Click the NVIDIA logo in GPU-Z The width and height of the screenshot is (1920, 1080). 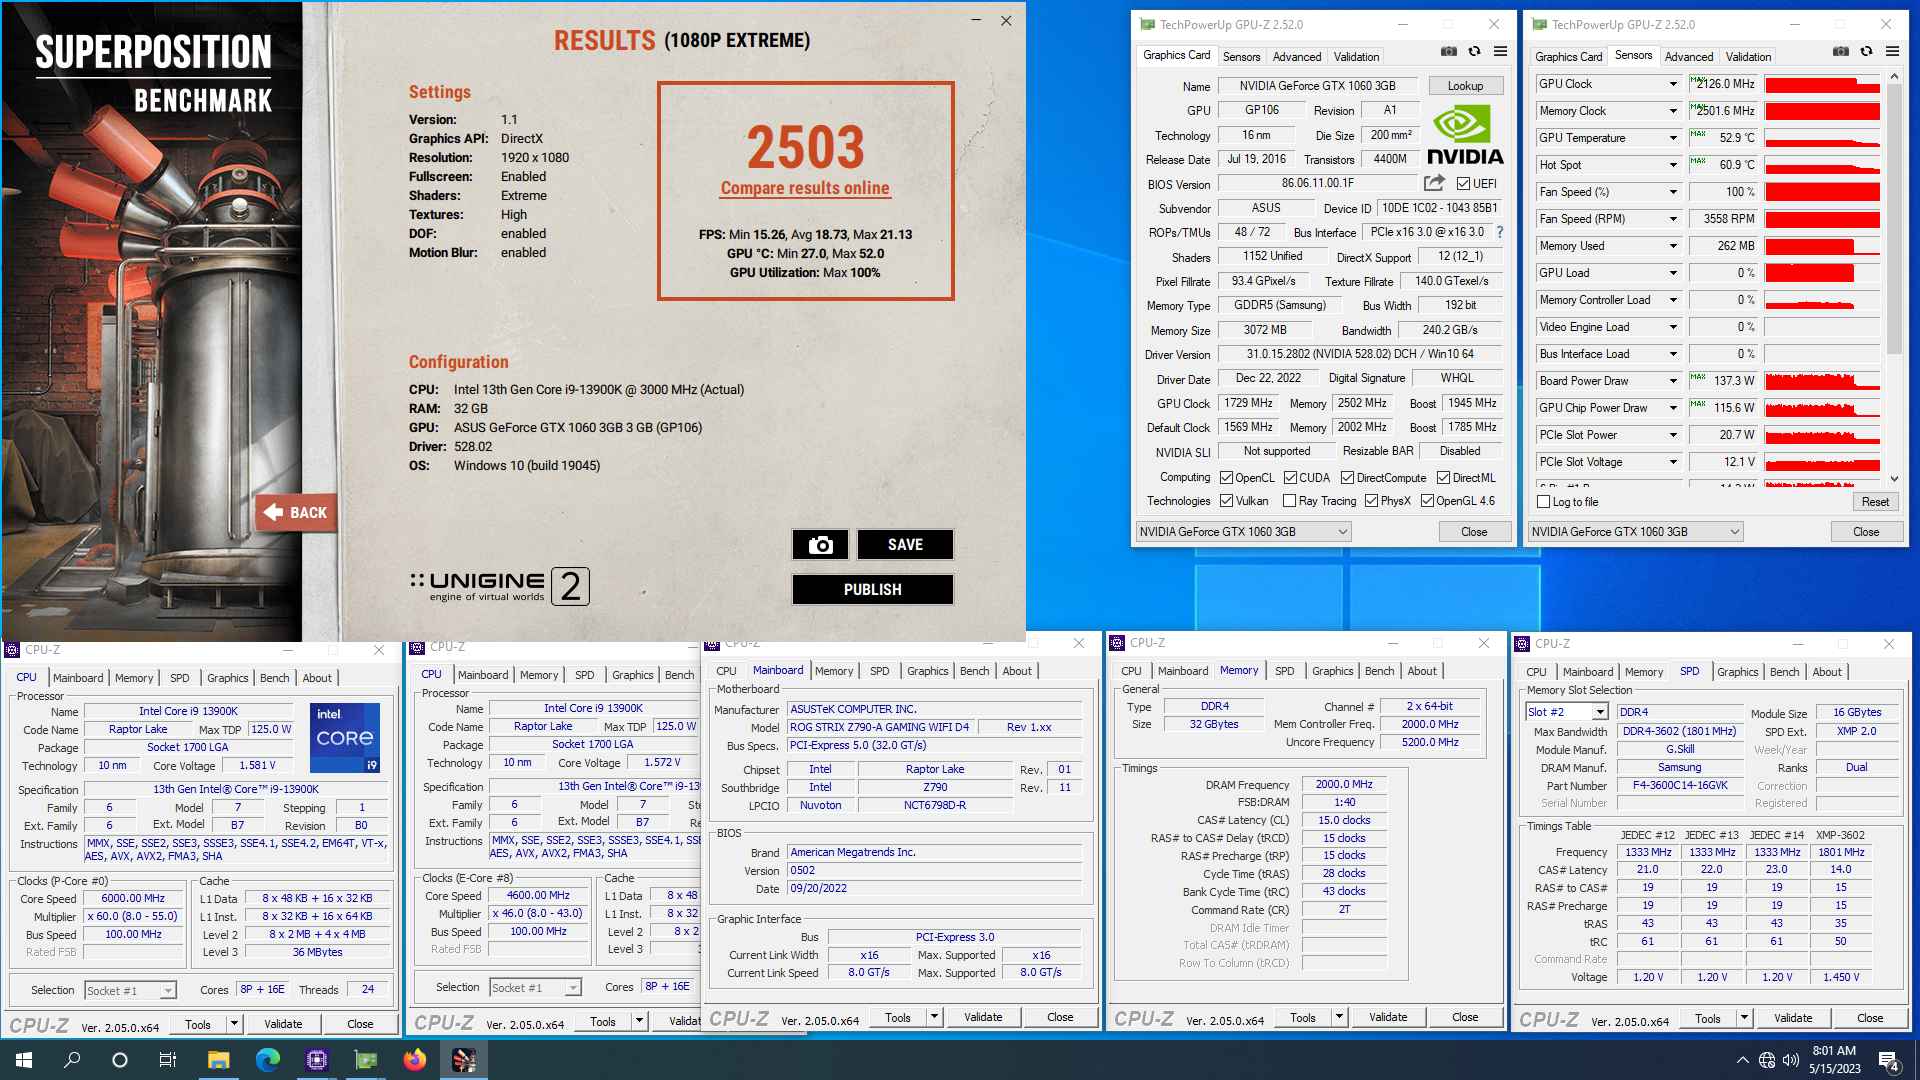(1465, 136)
